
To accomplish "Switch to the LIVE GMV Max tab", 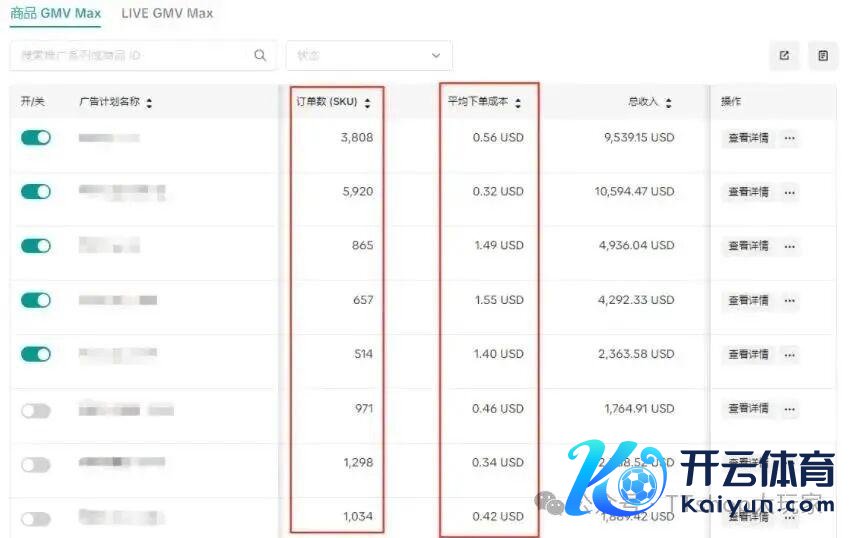I will click(x=167, y=14).
